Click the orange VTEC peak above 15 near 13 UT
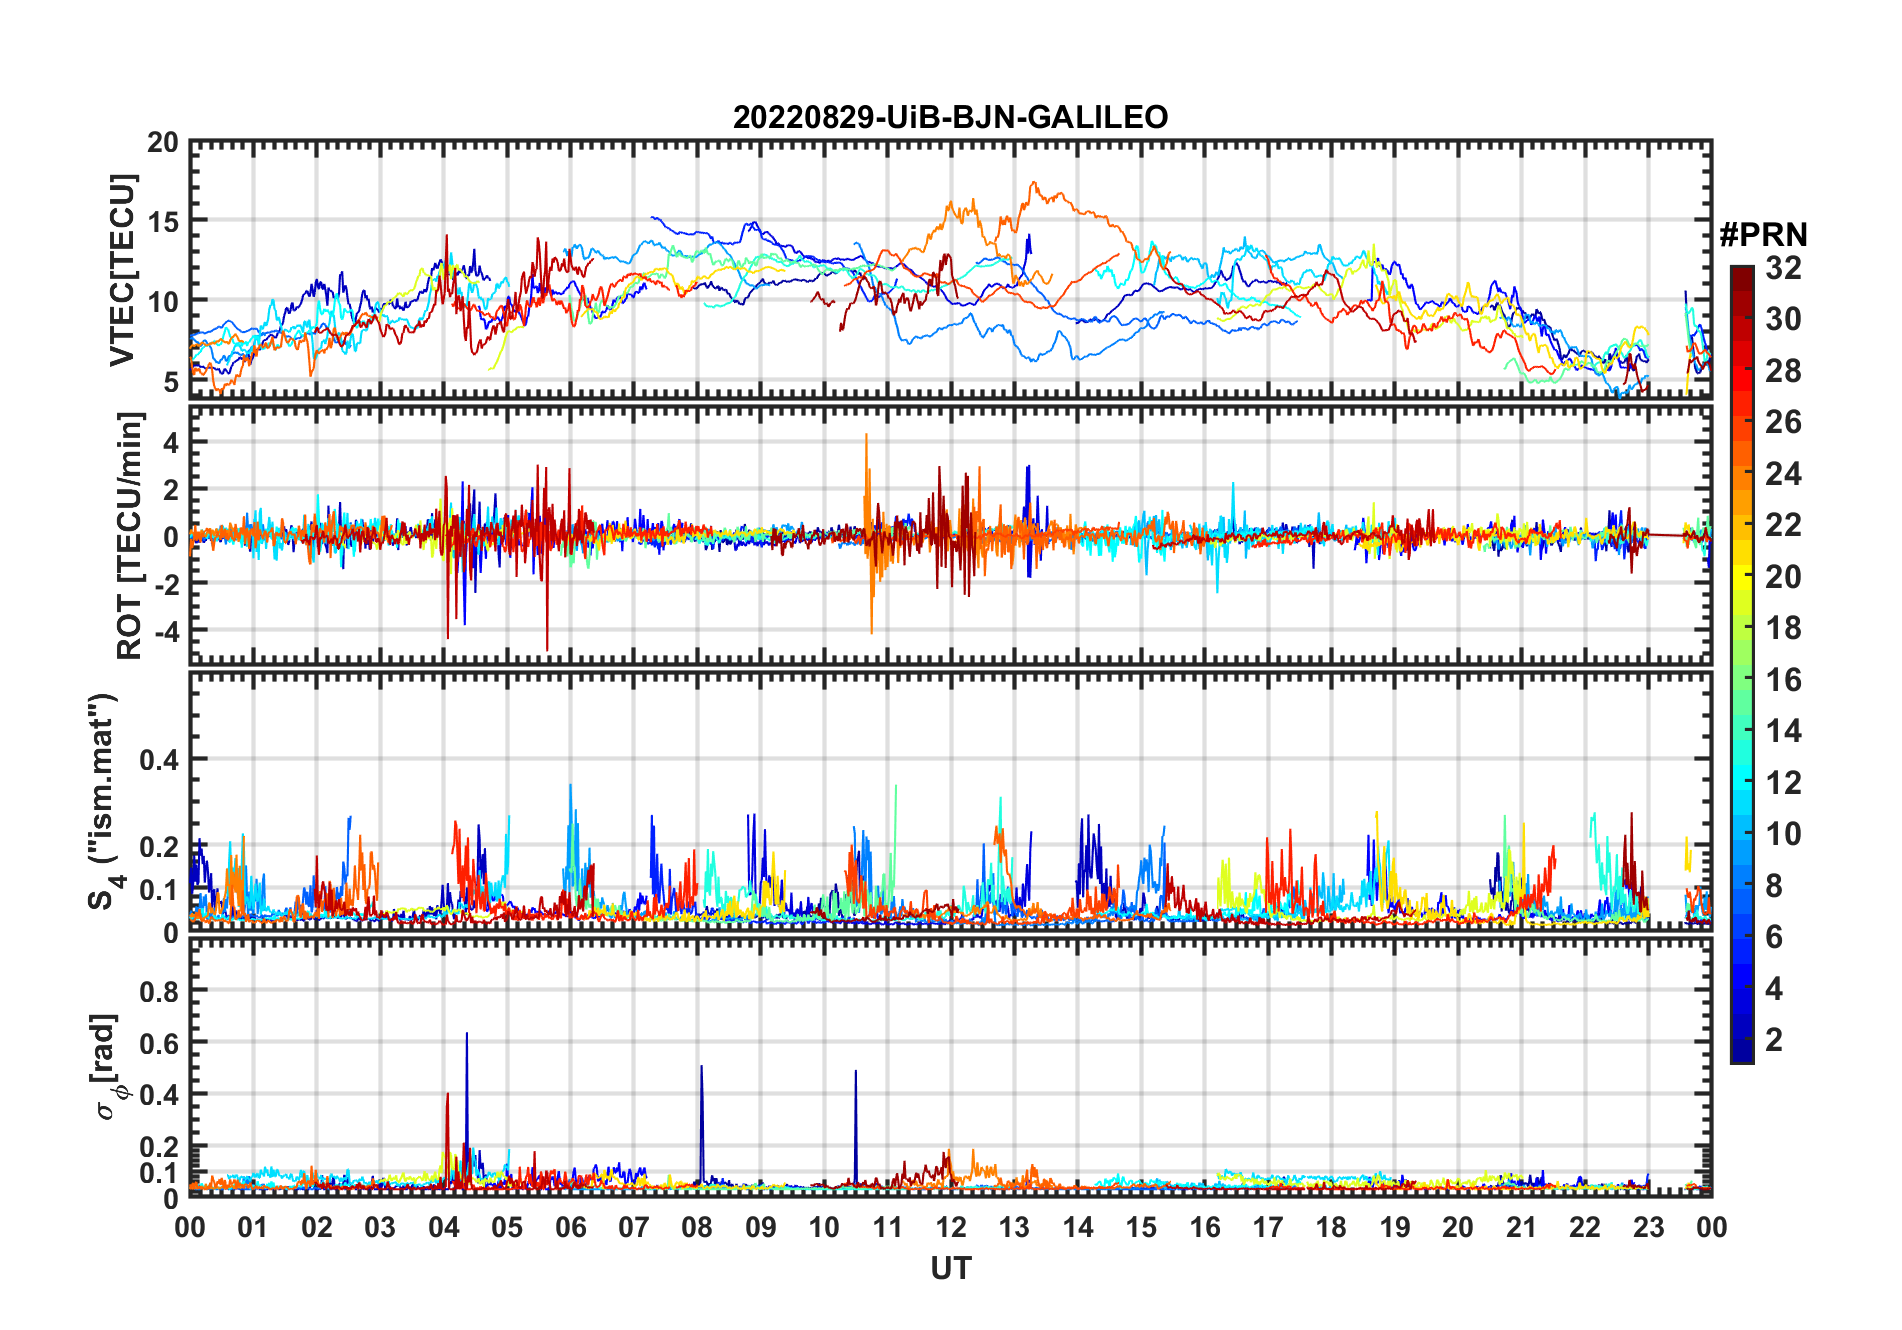 [x=1034, y=184]
